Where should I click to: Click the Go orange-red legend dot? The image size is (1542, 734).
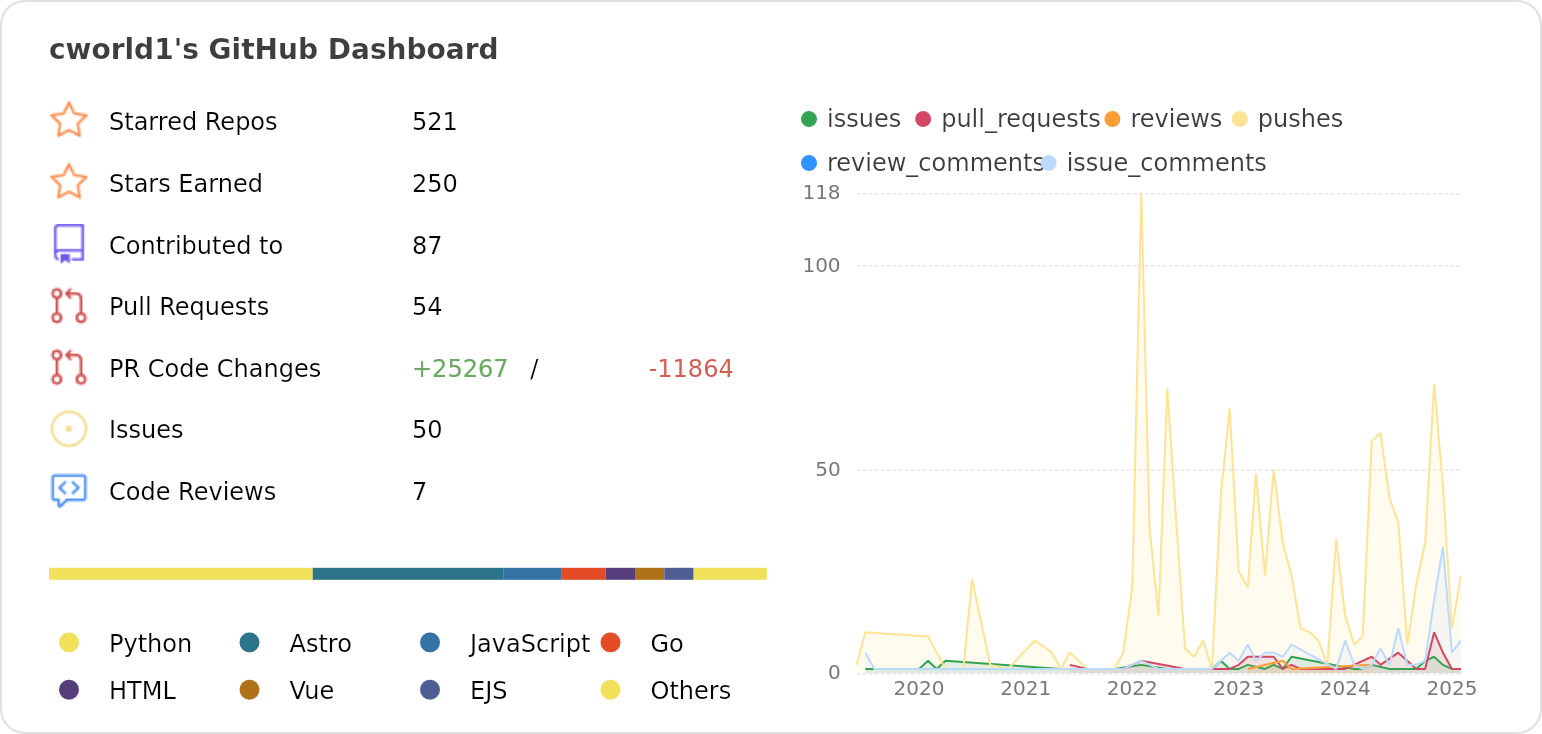point(611,643)
